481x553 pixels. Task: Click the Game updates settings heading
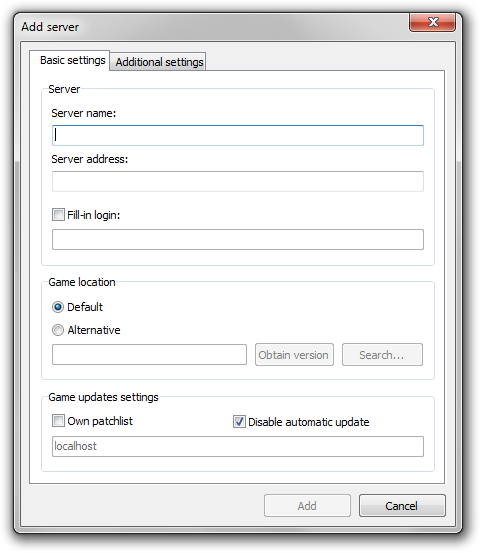(103, 397)
